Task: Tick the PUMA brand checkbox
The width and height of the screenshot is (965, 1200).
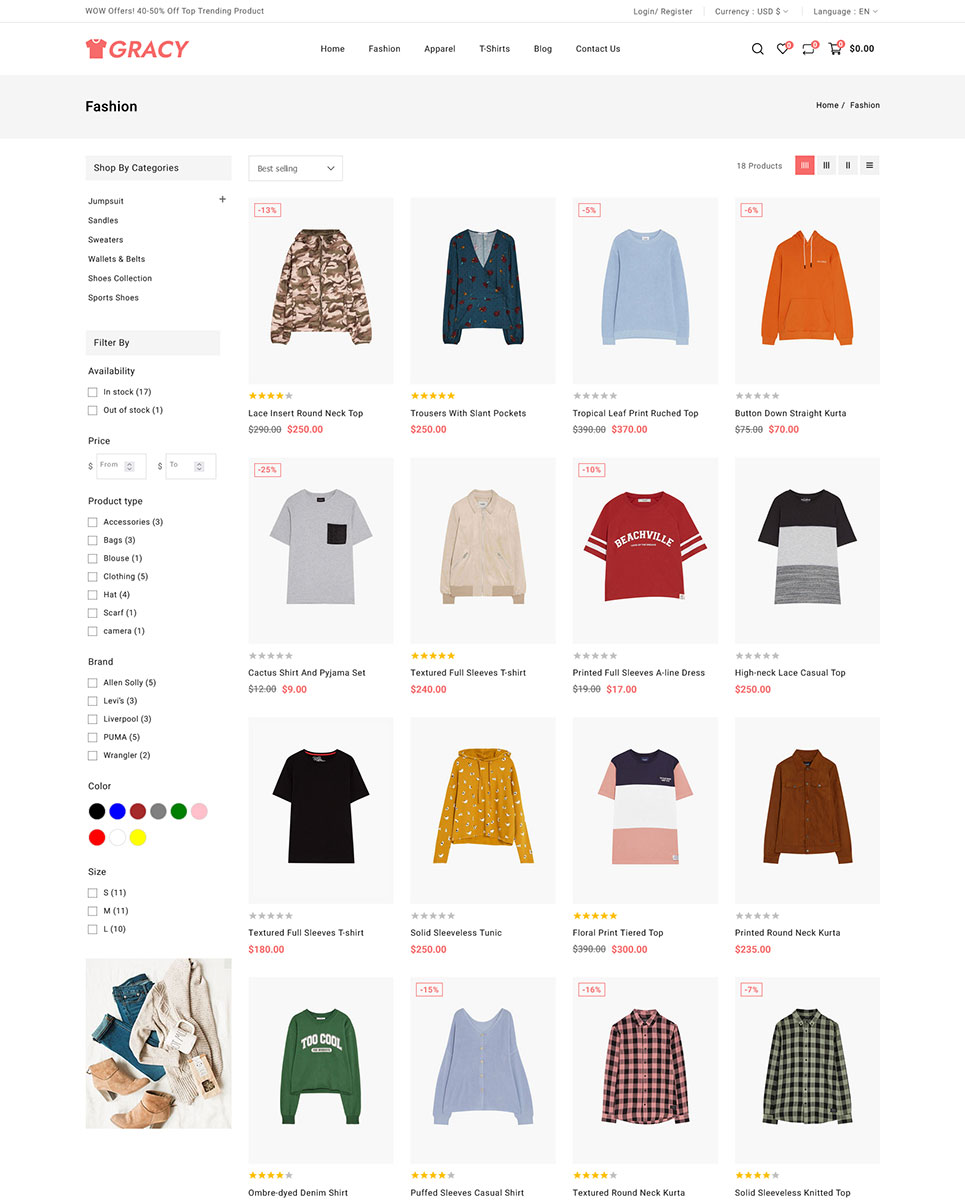Action: [x=93, y=737]
